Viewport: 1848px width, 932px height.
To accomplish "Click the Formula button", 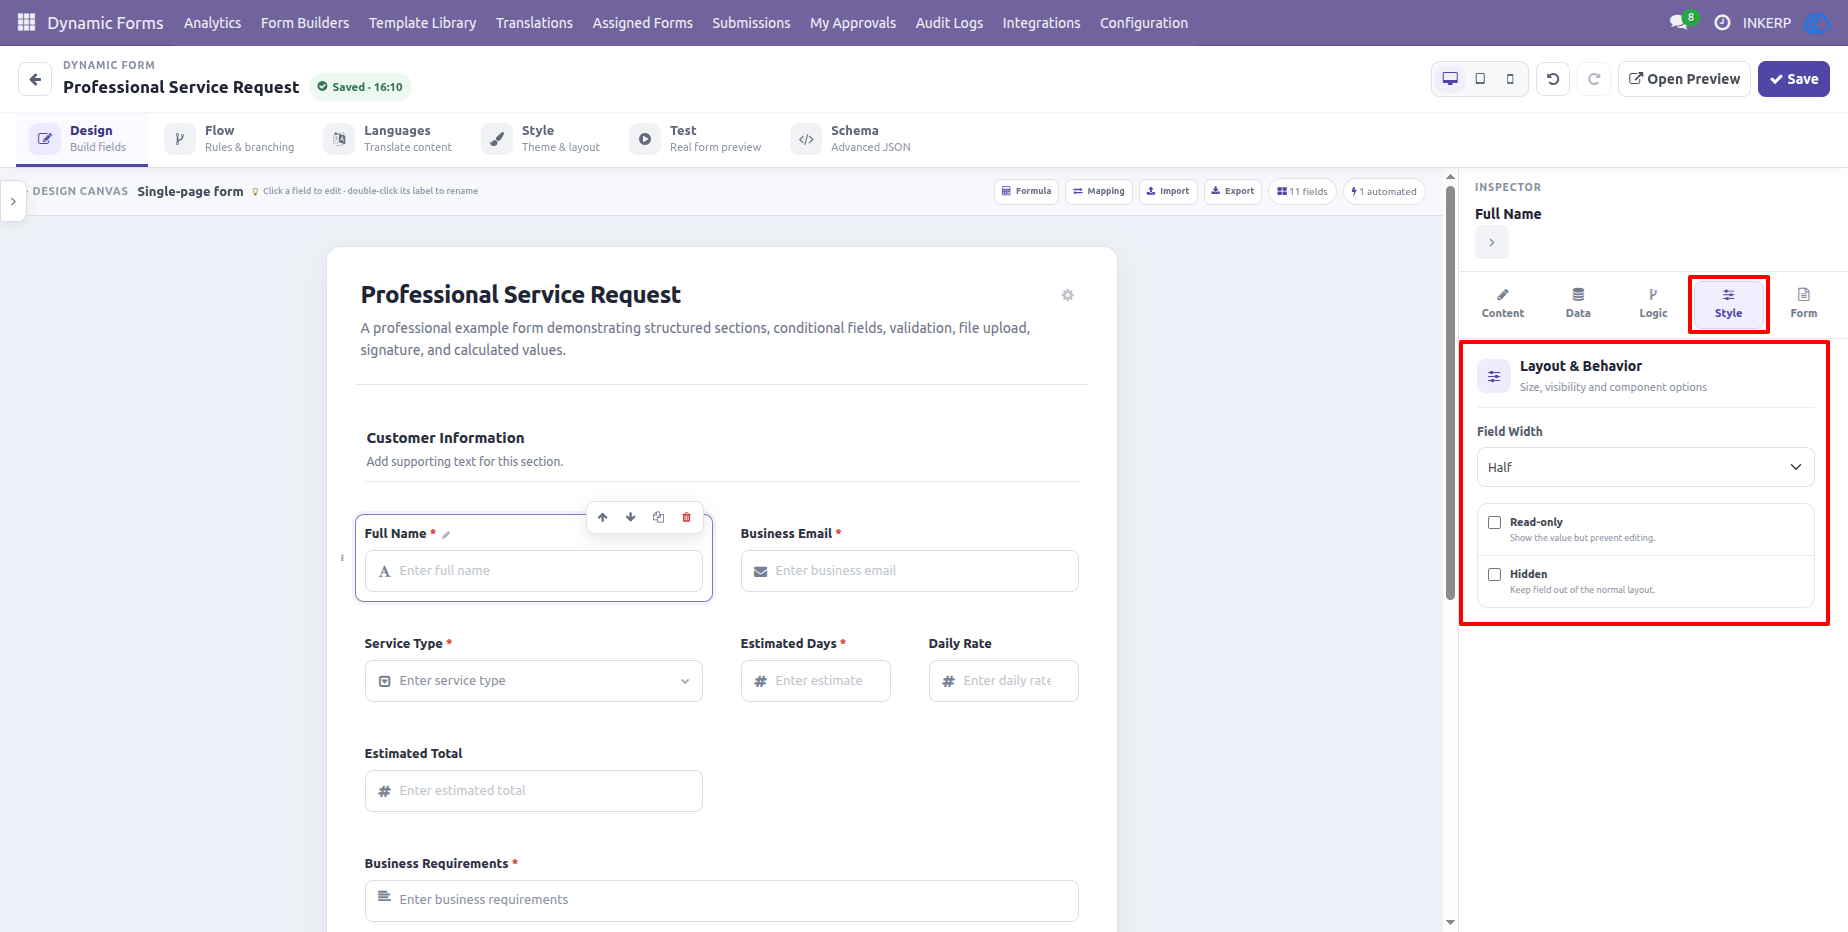I will click(x=1026, y=191).
